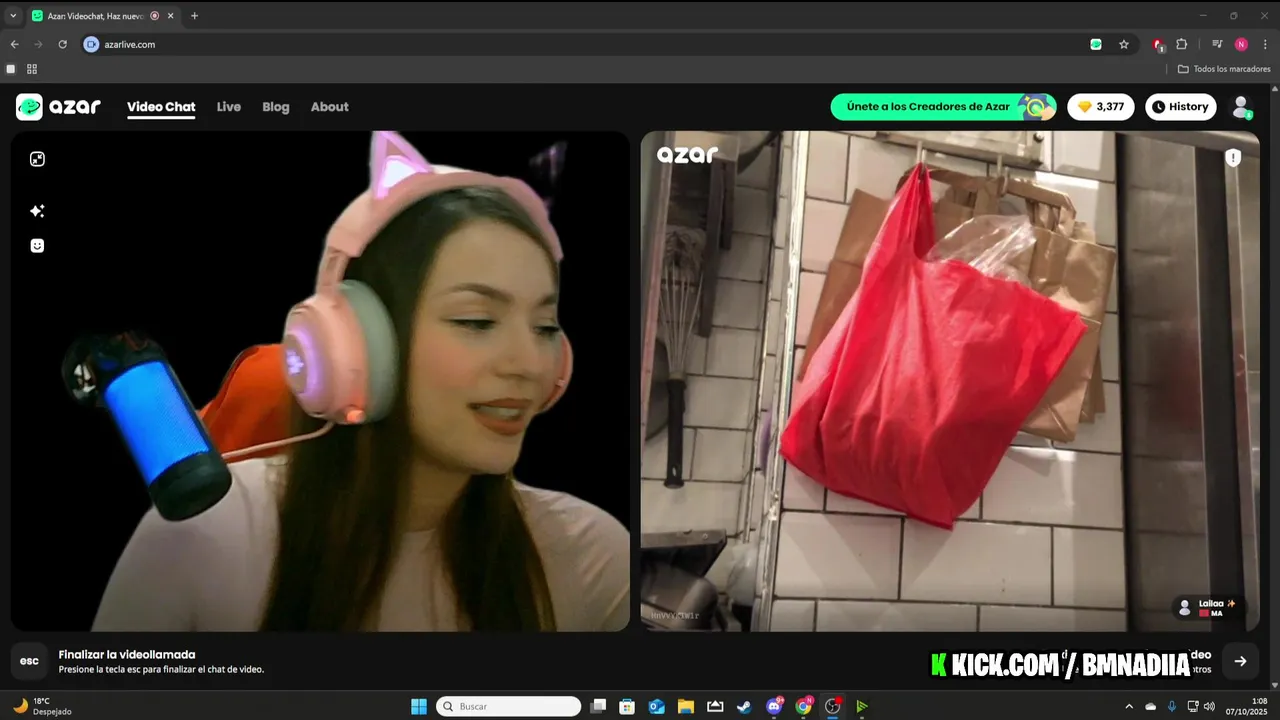1280x720 pixels.
Task: Open OBS Studio from taskbar
Action: point(833,706)
